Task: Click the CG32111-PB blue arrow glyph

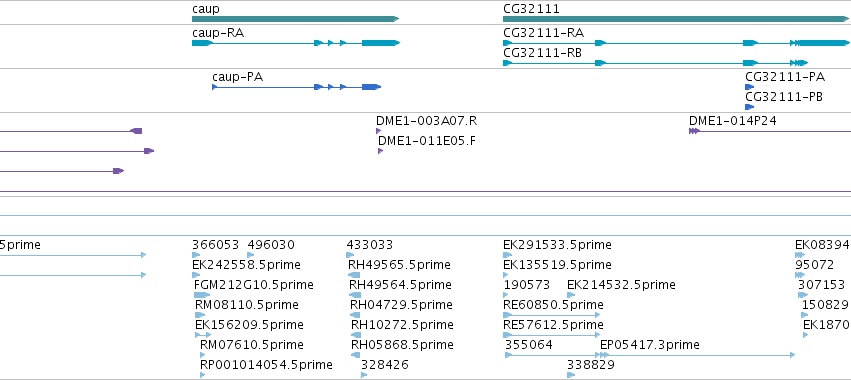Action: point(750,107)
